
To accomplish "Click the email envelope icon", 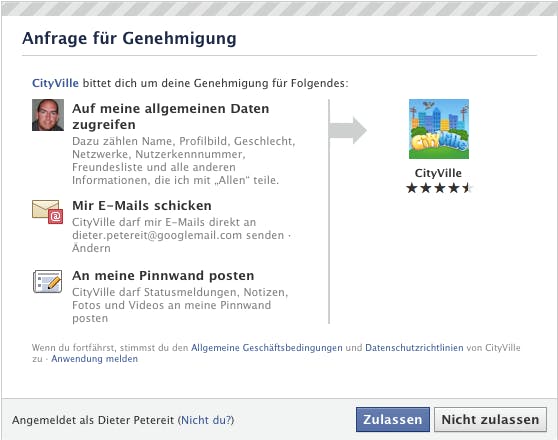I will pos(48,212).
